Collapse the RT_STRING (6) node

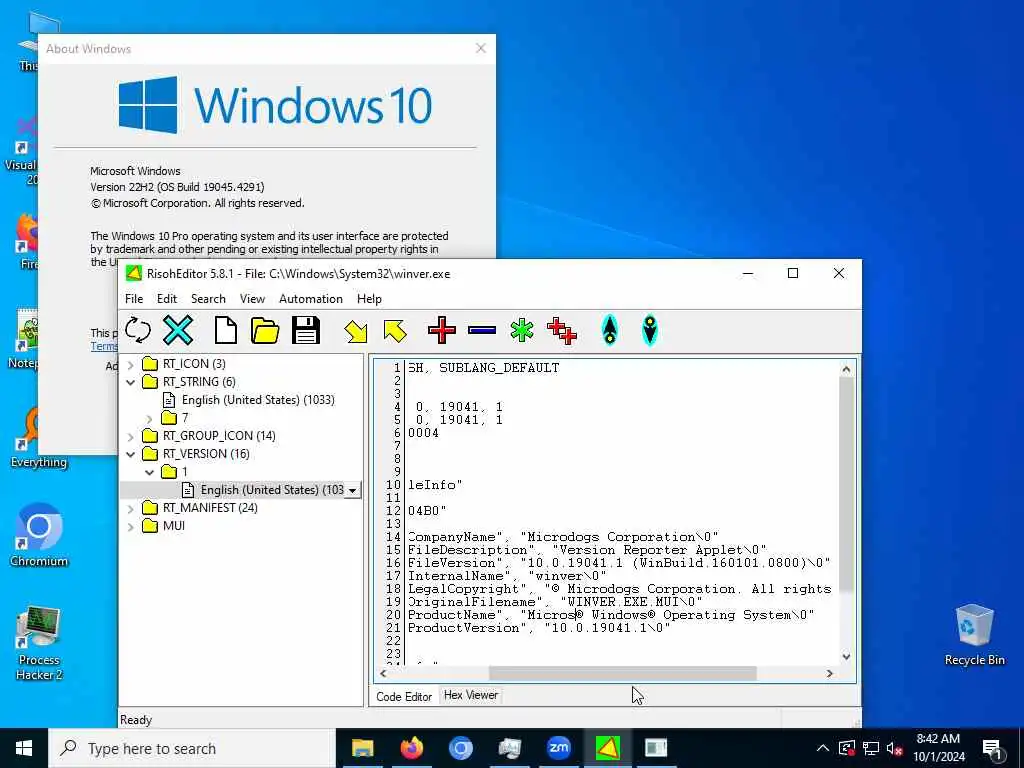(131, 382)
